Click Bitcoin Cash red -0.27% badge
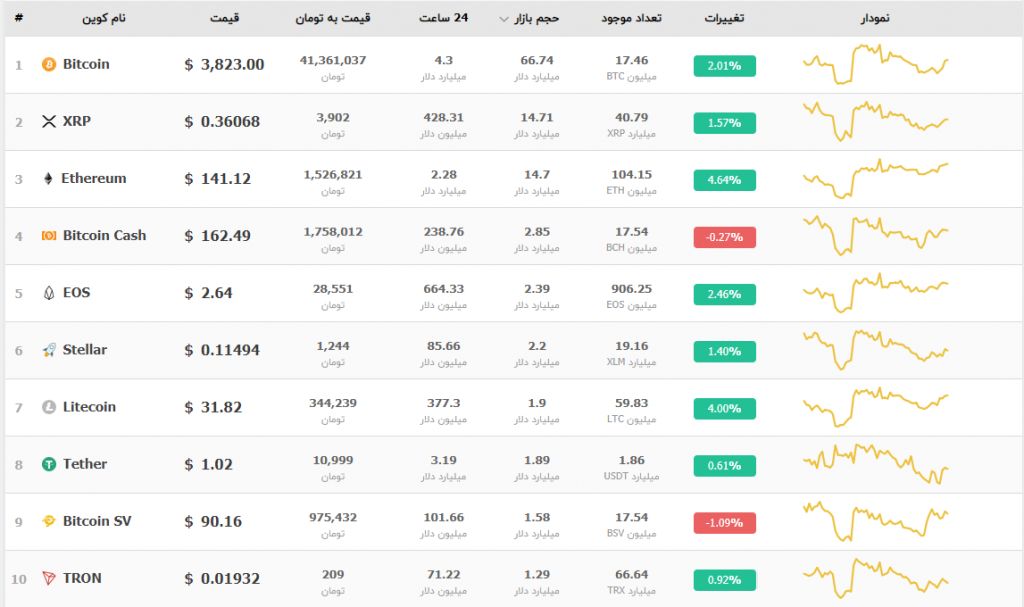This screenshot has height=607, width=1024. click(724, 237)
